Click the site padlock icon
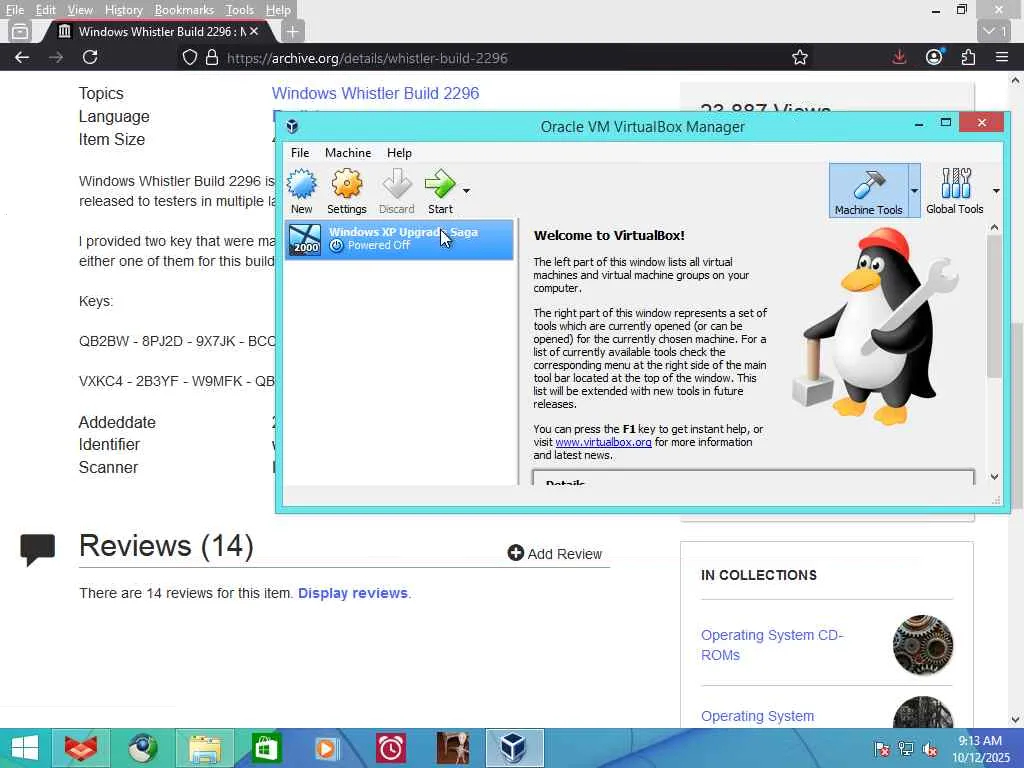 212,57
